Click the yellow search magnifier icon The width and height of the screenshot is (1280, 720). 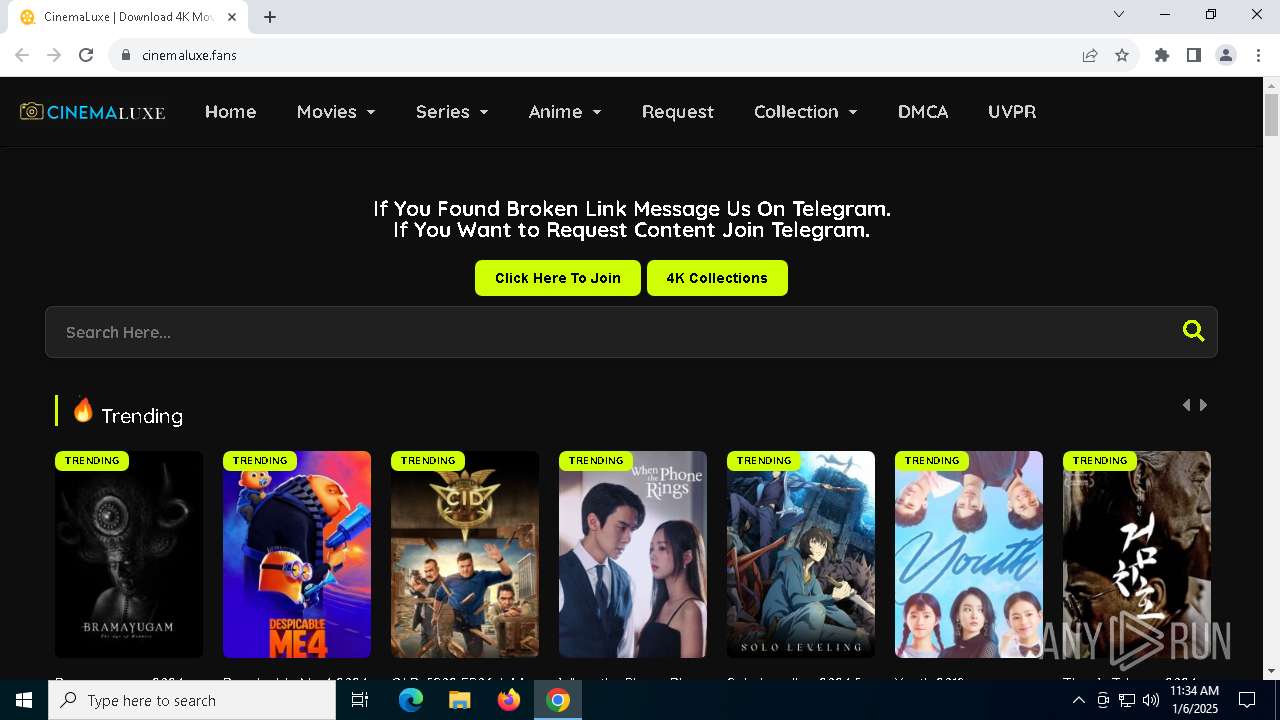(x=1193, y=331)
